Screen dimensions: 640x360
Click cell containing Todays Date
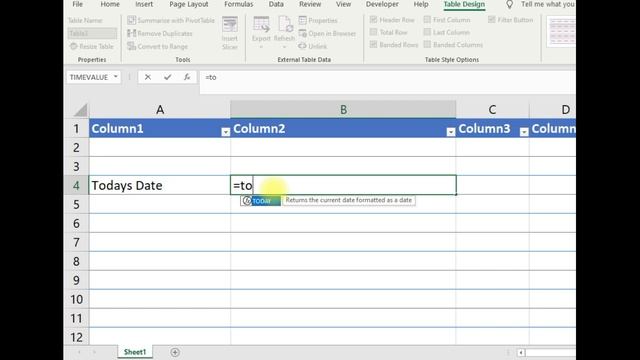(x=160, y=185)
